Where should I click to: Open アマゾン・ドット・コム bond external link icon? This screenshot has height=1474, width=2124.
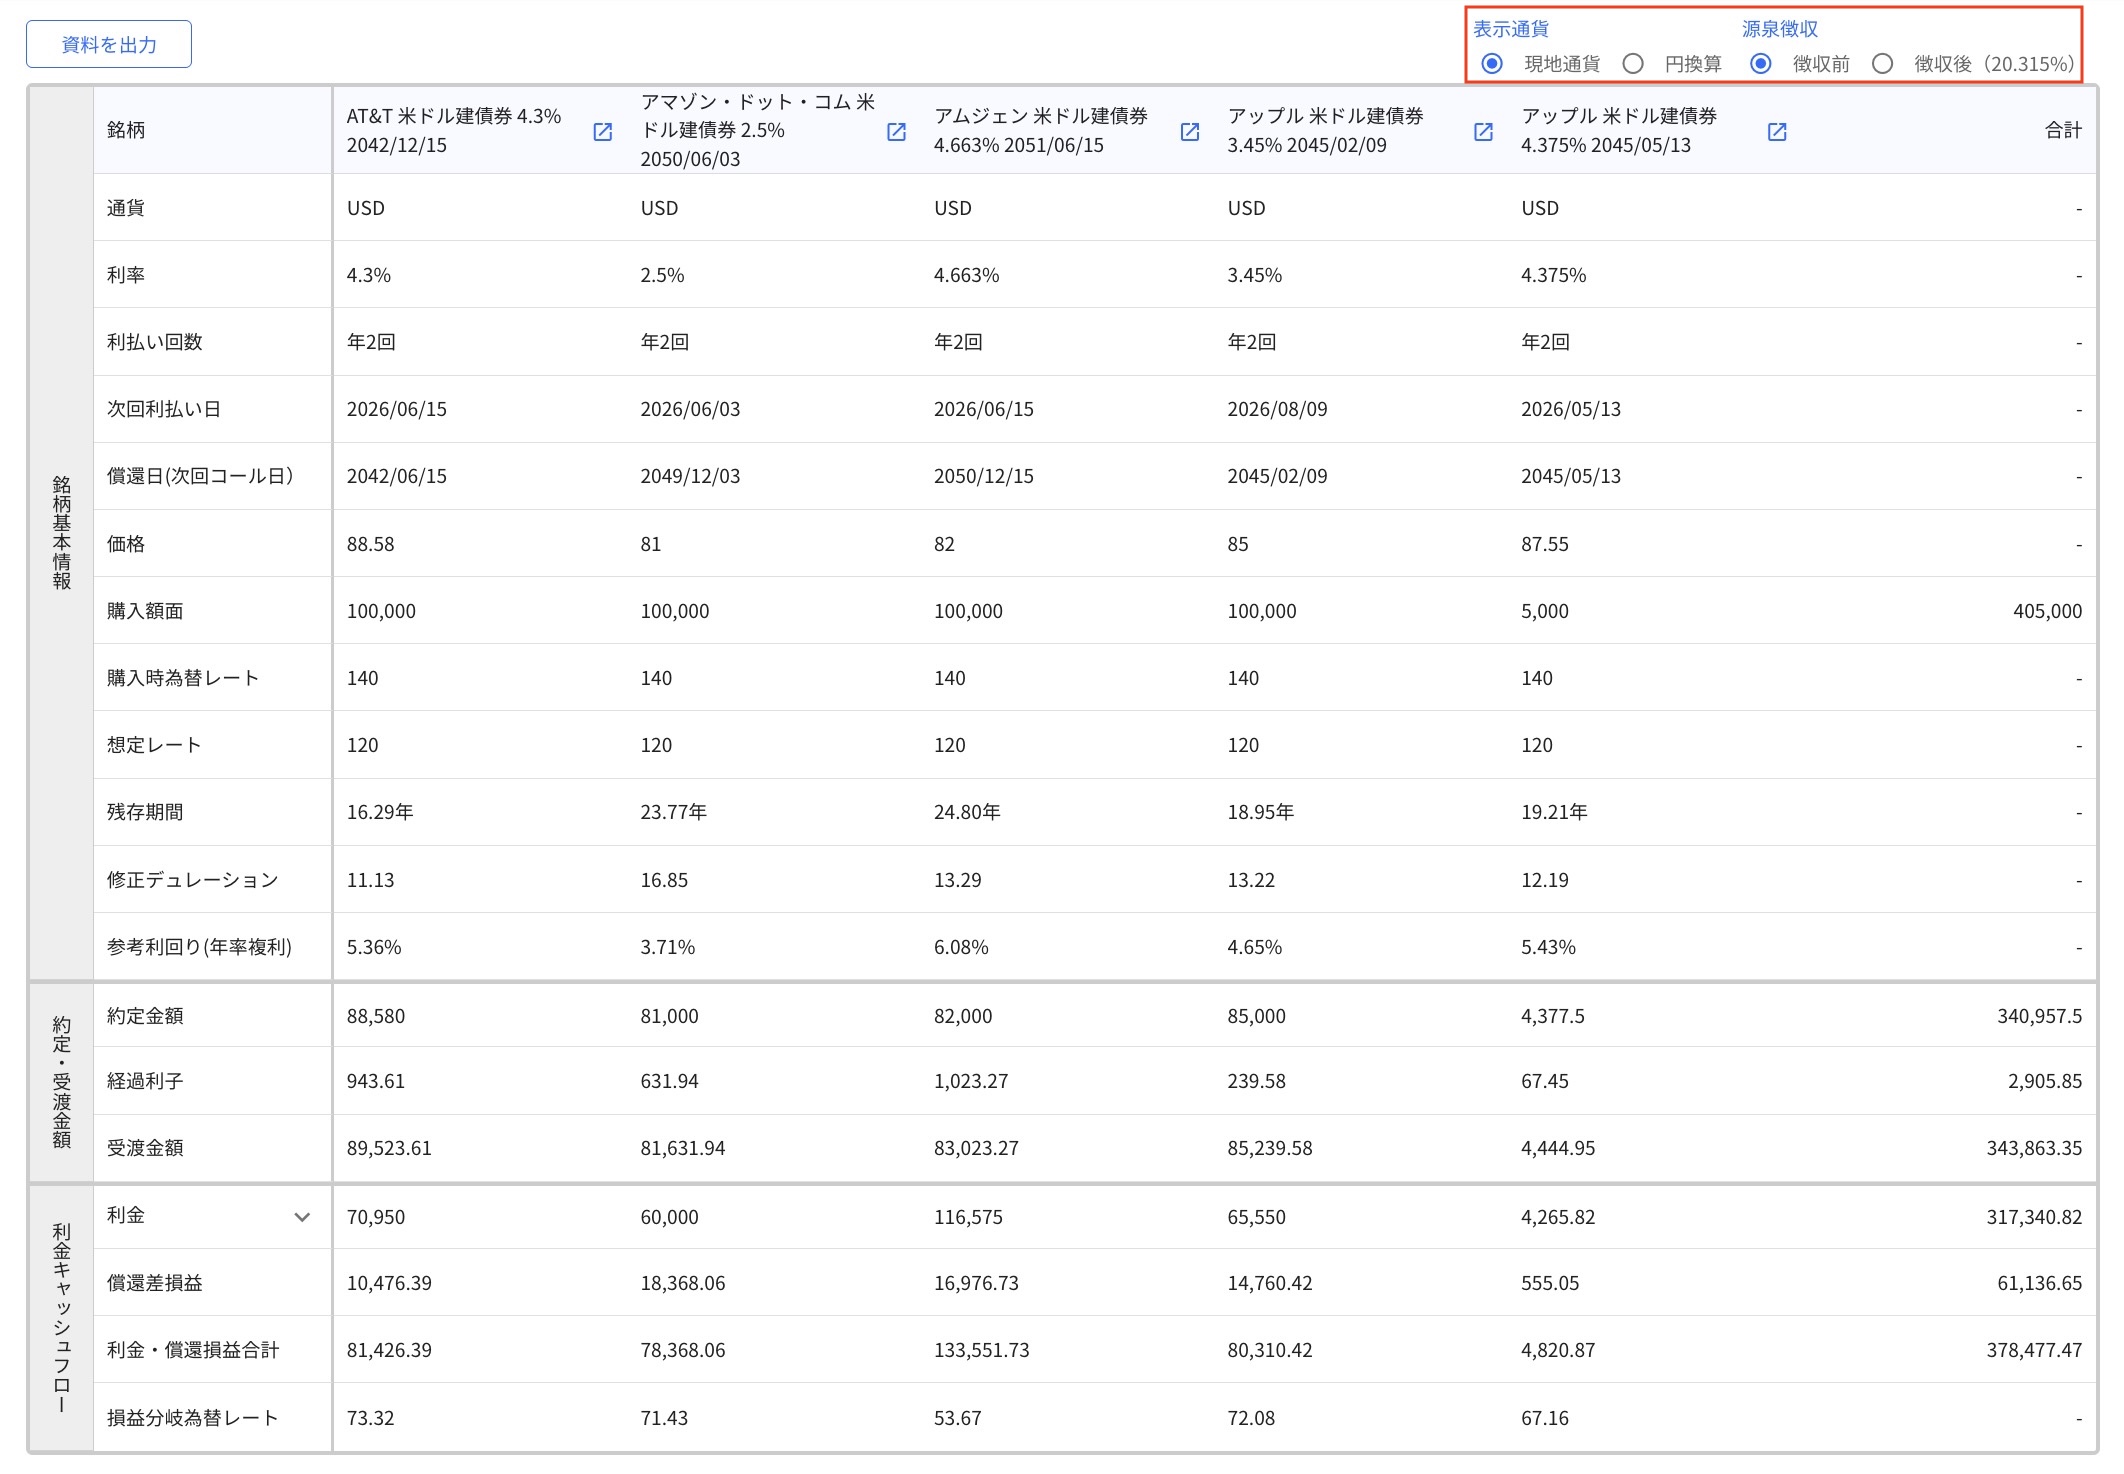coord(895,131)
